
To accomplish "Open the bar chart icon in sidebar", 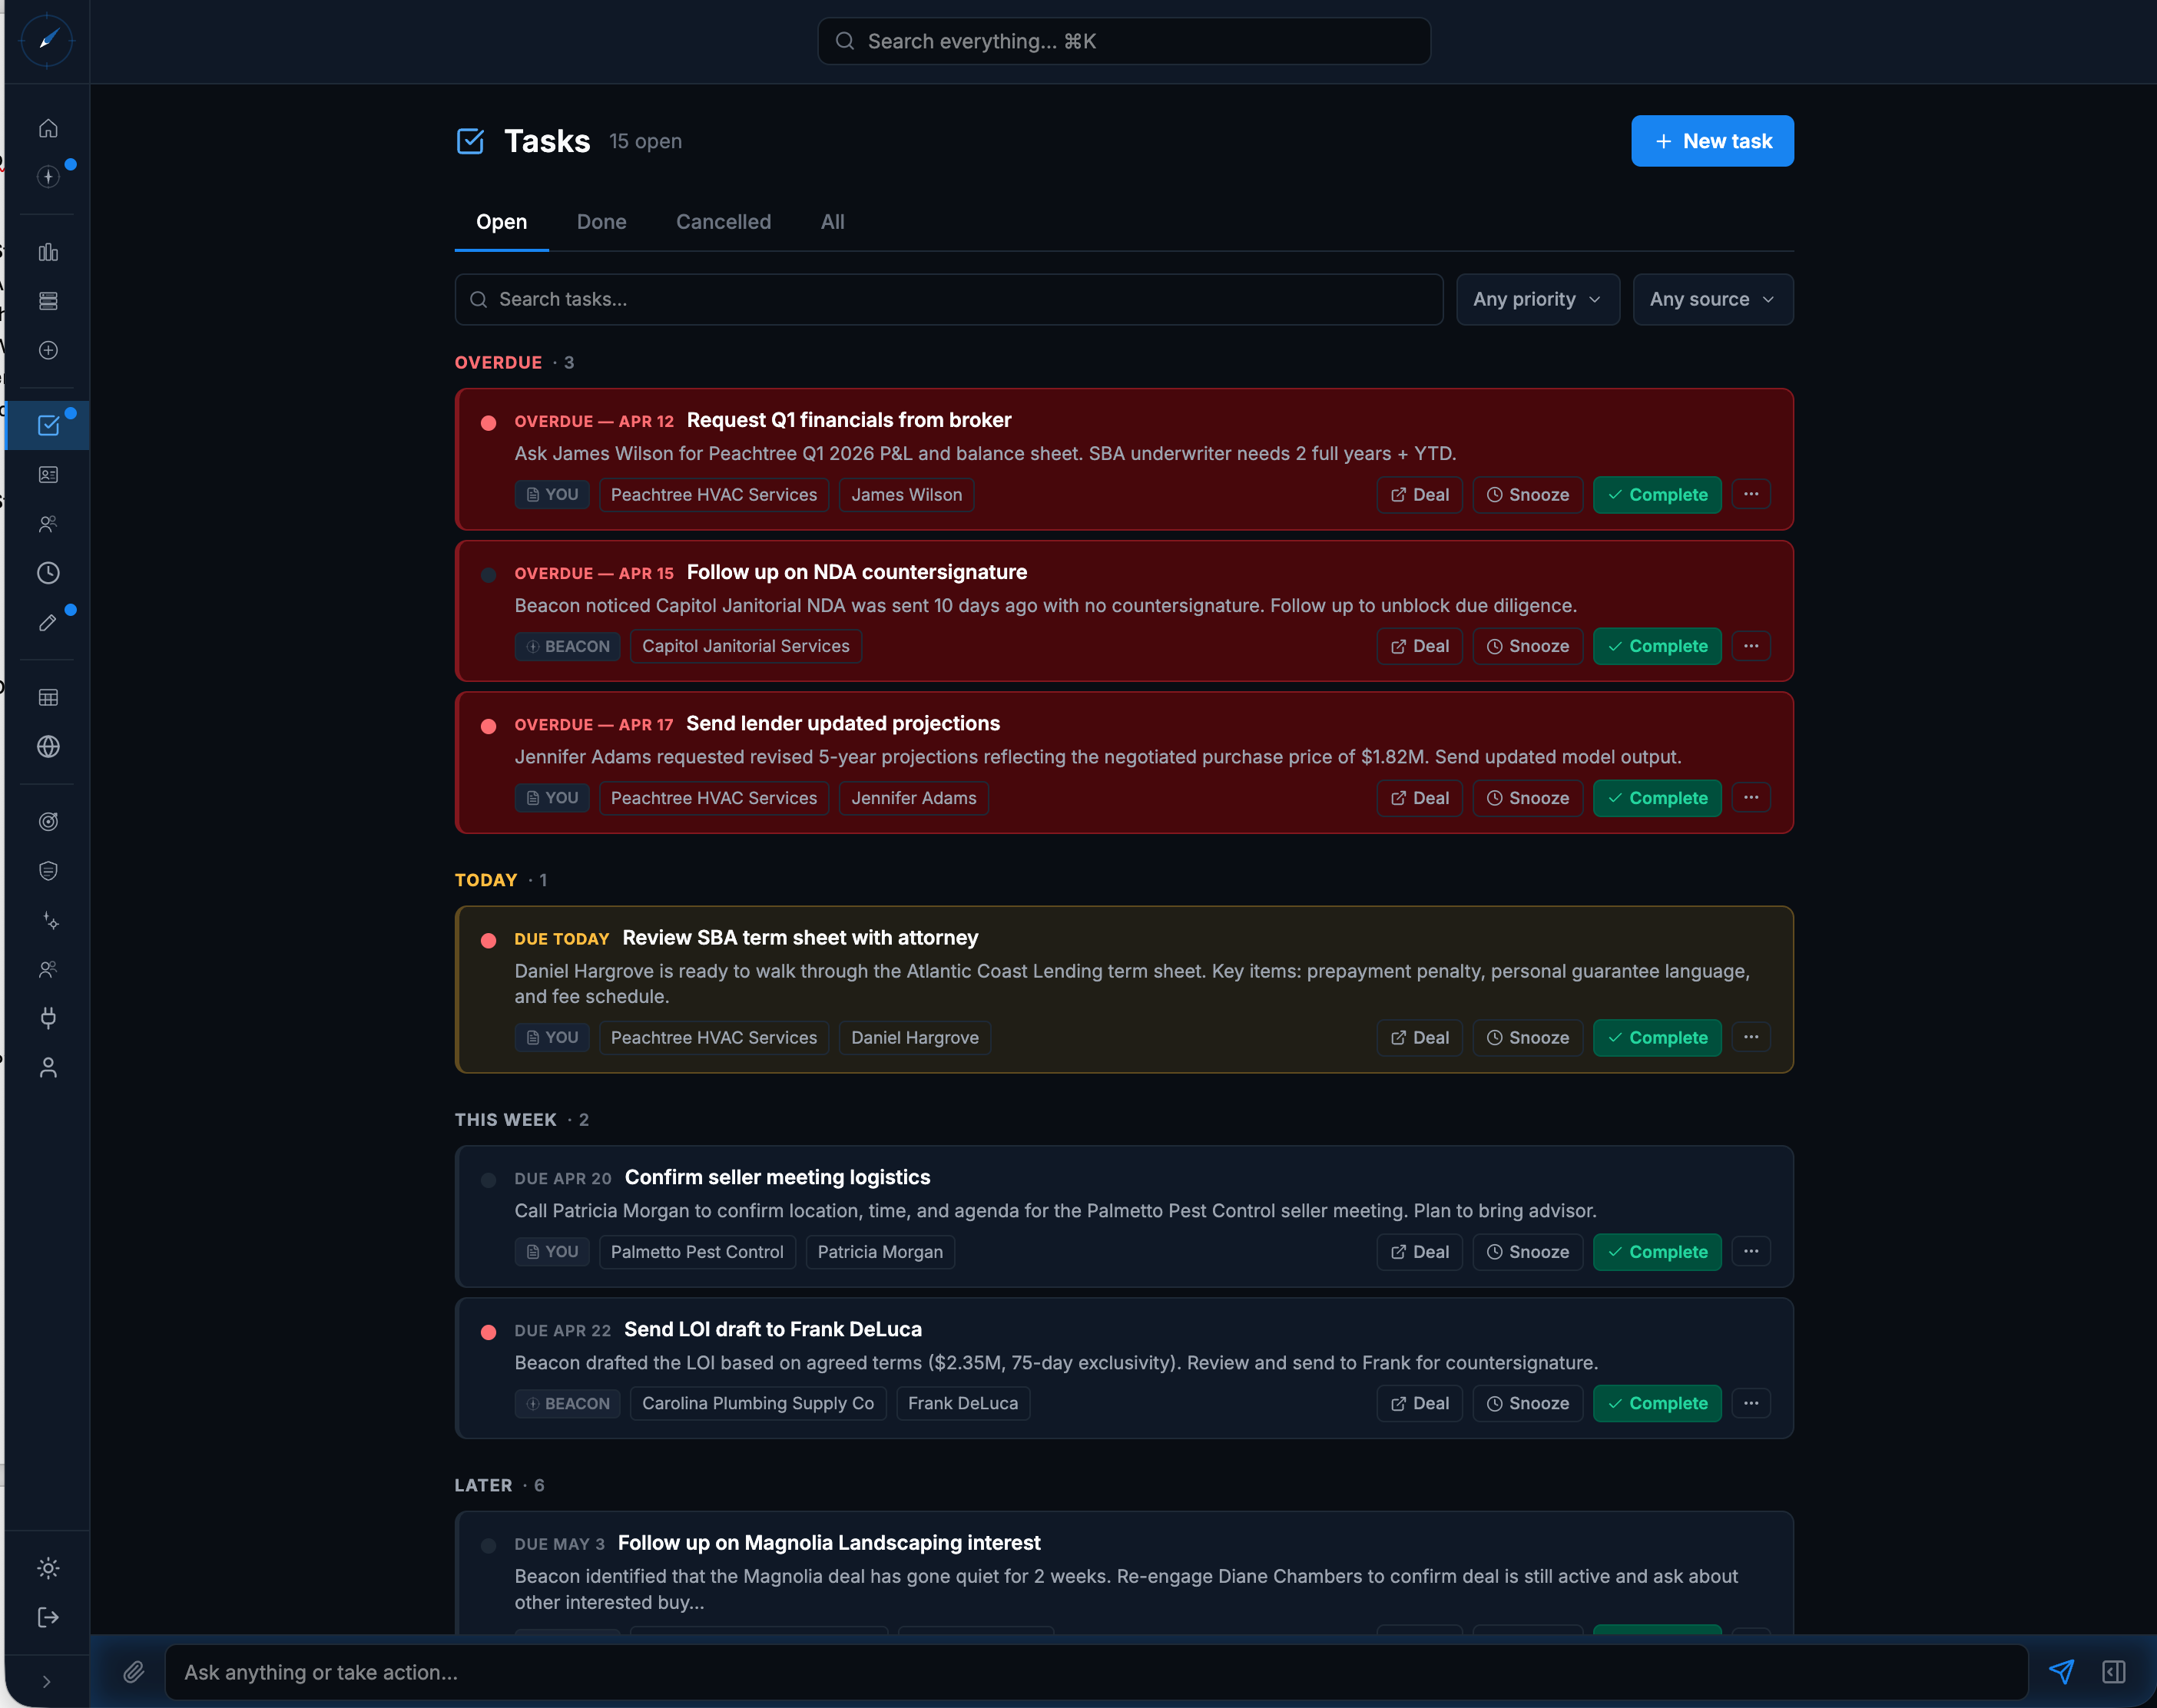I will pyautogui.click(x=48, y=252).
